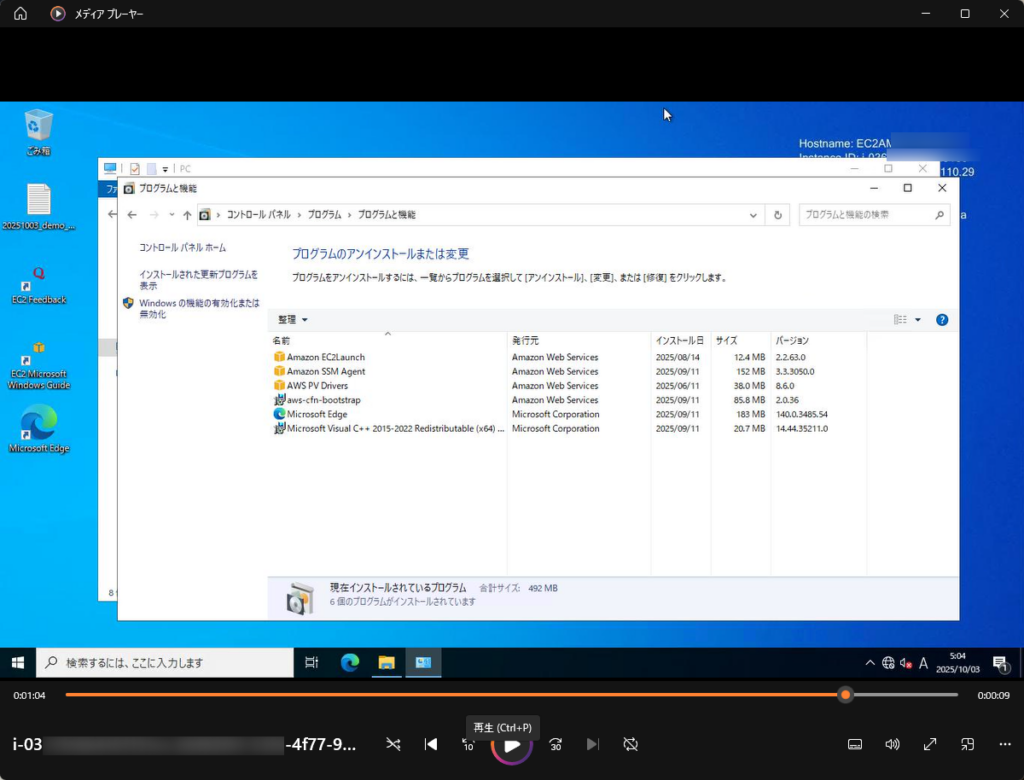Skip back 10 seconds
This screenshot has height=780, width=1024.
click(x=468, y=745)
